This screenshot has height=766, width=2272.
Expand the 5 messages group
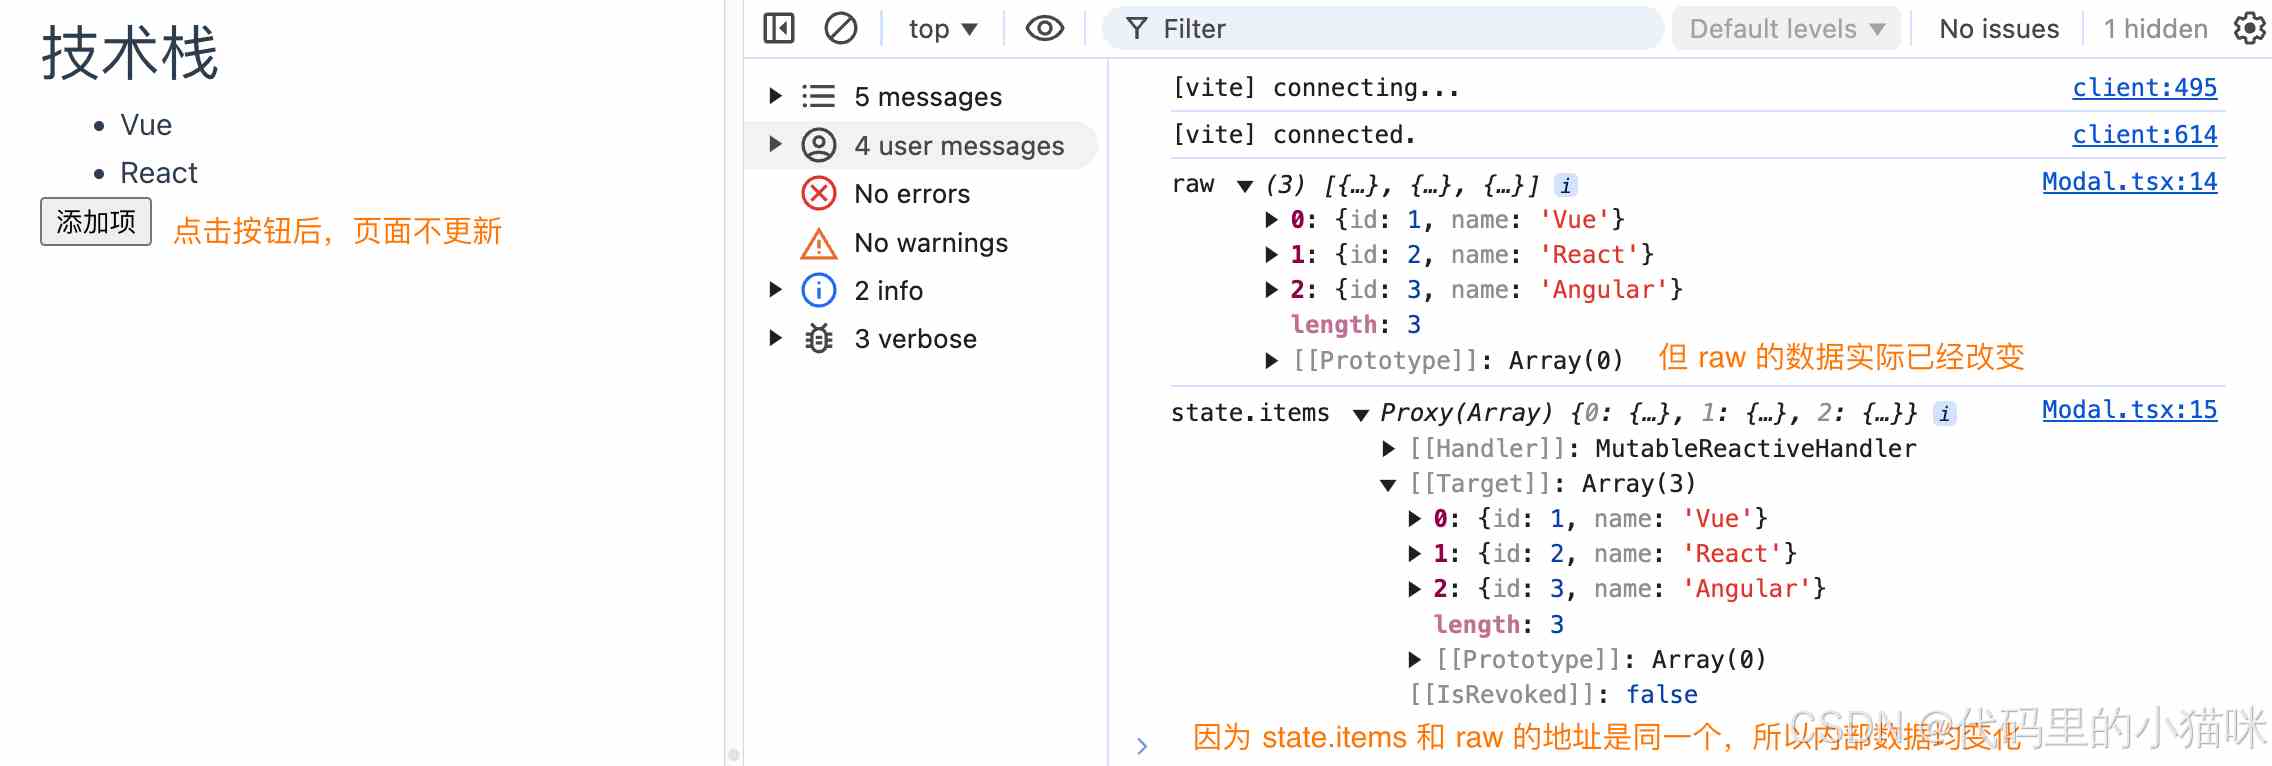775,96
